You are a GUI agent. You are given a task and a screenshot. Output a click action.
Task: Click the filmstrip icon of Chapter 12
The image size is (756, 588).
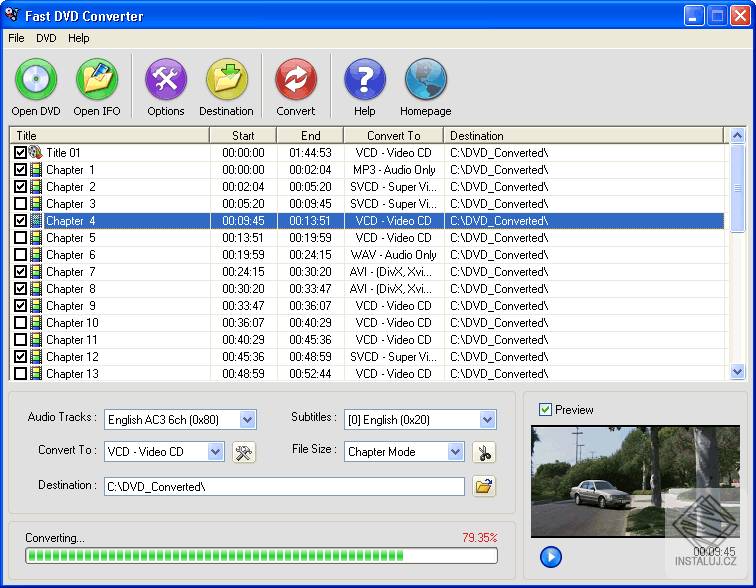(36, 357)
